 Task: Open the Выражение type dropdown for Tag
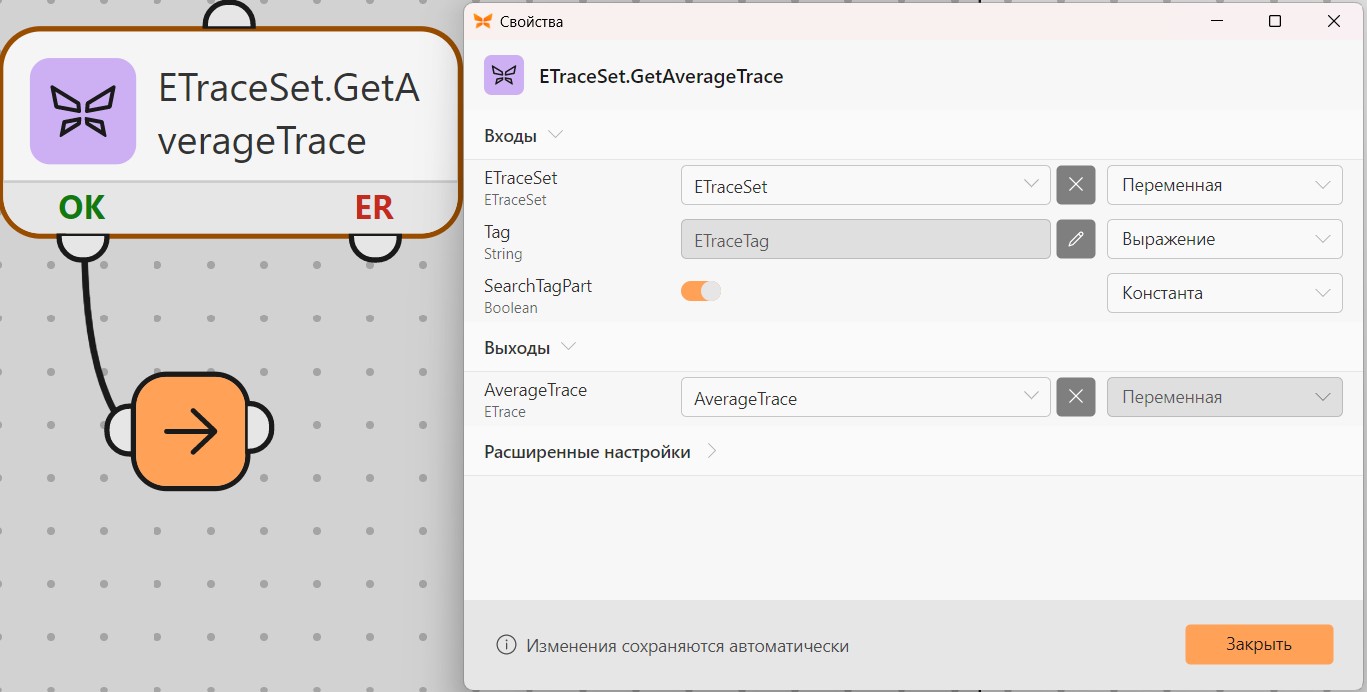tap(1225, 239)
